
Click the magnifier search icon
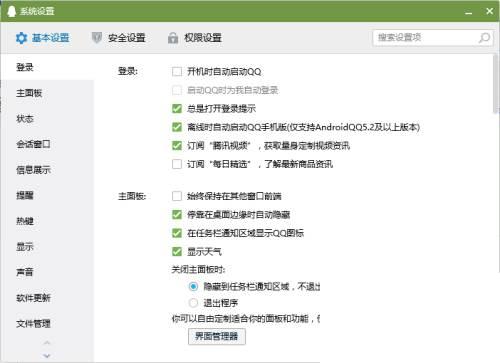[x=484, y=38]
